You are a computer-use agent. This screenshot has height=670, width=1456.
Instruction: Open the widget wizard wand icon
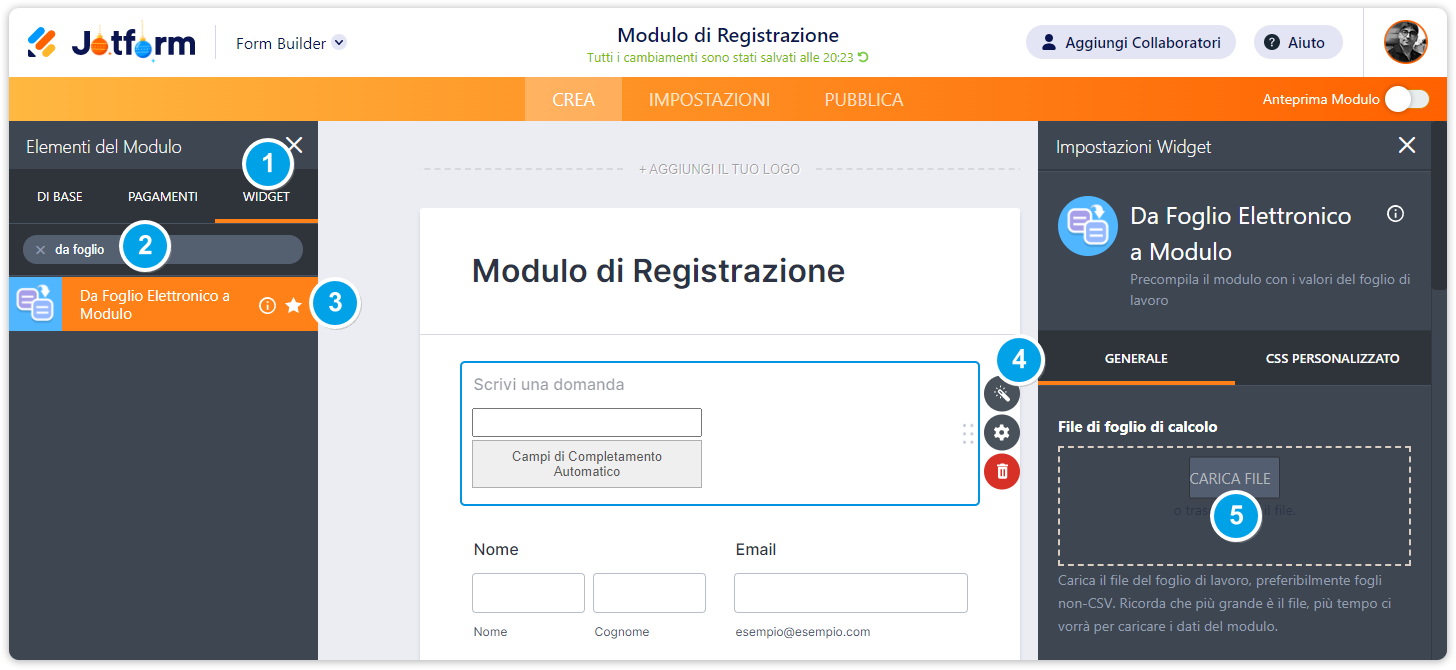pos(1002,395)
